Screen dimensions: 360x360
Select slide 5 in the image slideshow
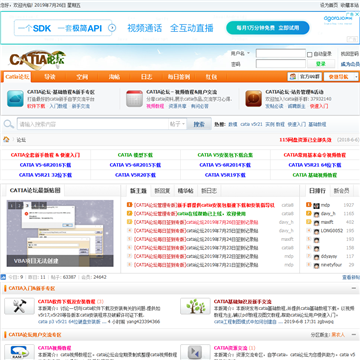coord(43,205)
